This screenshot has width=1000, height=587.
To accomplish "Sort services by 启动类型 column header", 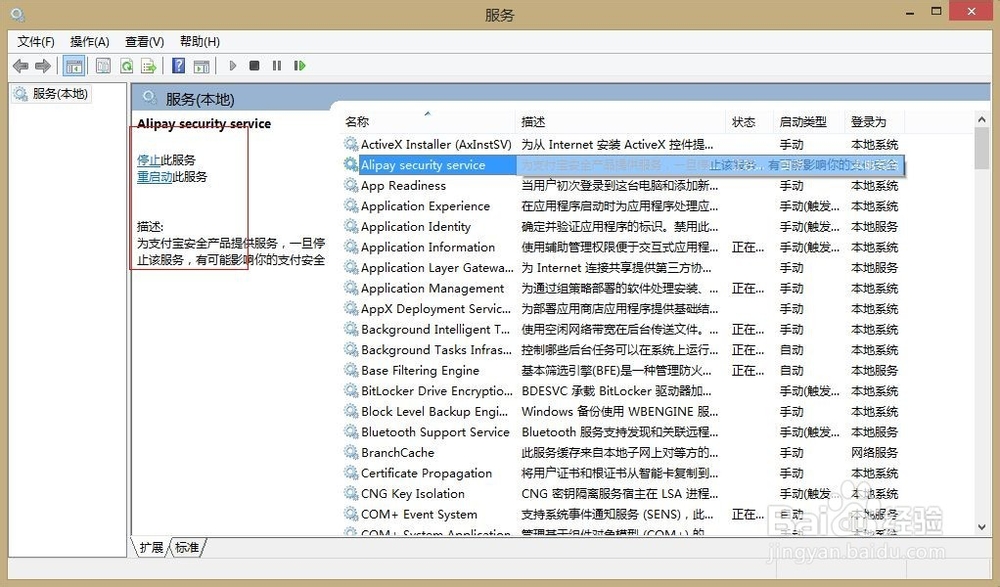I will (803, 122).
